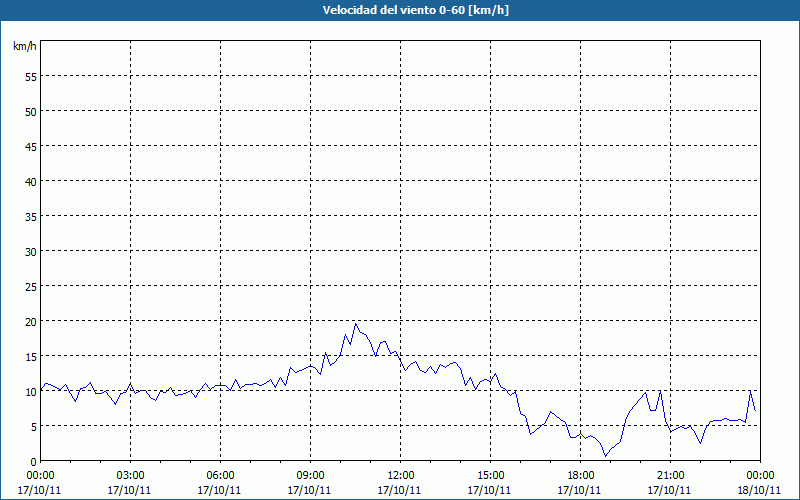800x500 pixels.
Task: Click the 10 label on the y-axis
Action: click(x=30, y=391)
